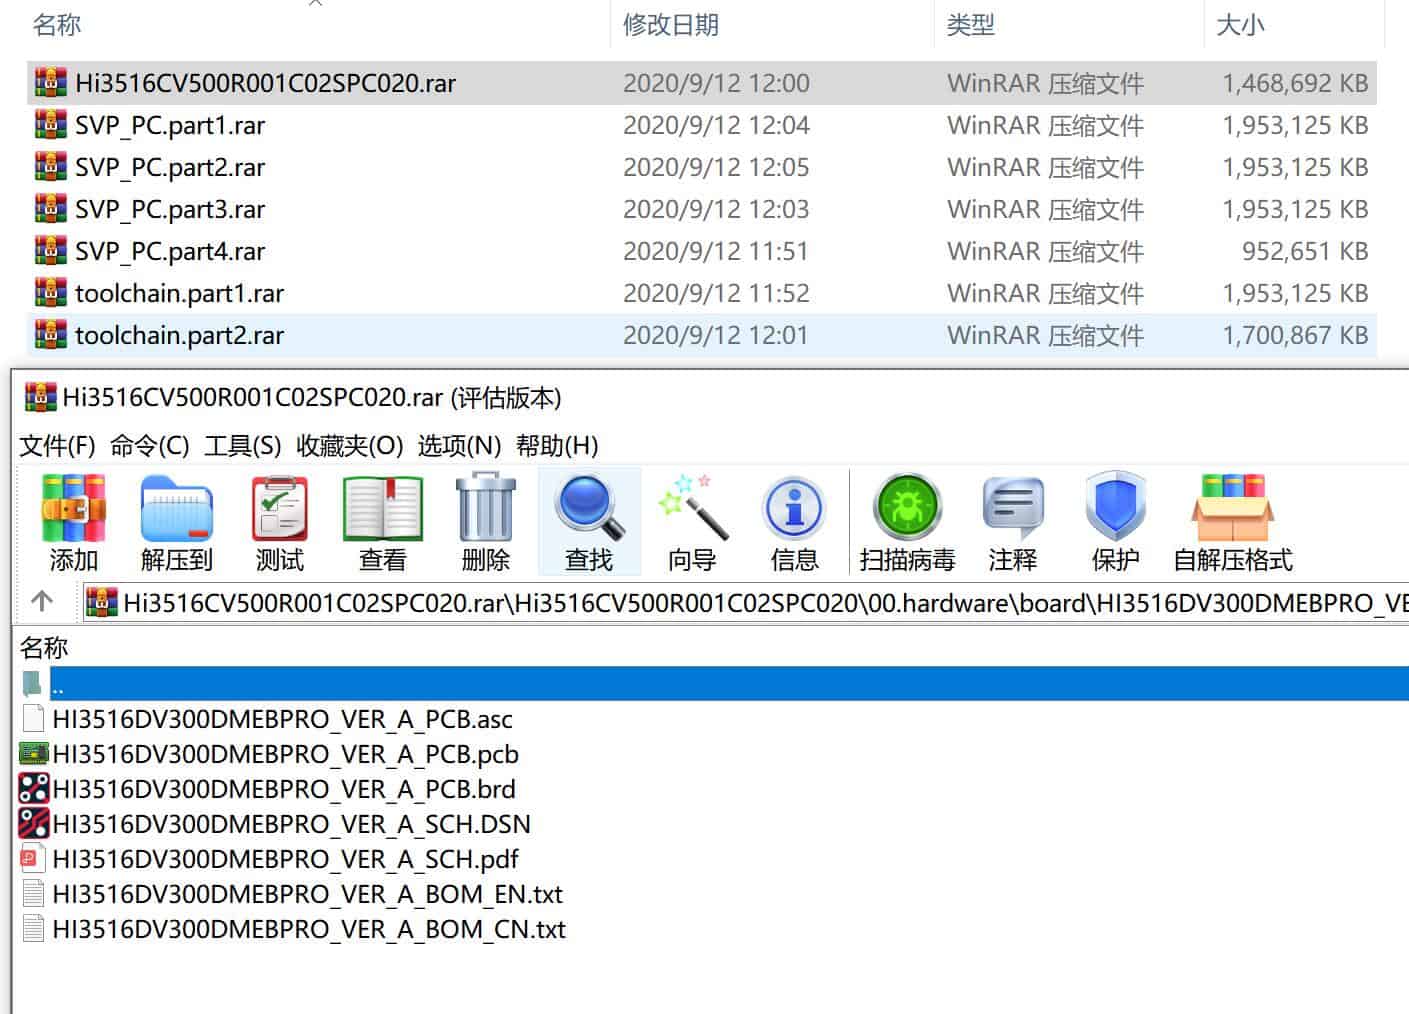Click the SCH.pdf file icon
This screenshot has width=1409, height=1014.
click(x=33, y=859)
